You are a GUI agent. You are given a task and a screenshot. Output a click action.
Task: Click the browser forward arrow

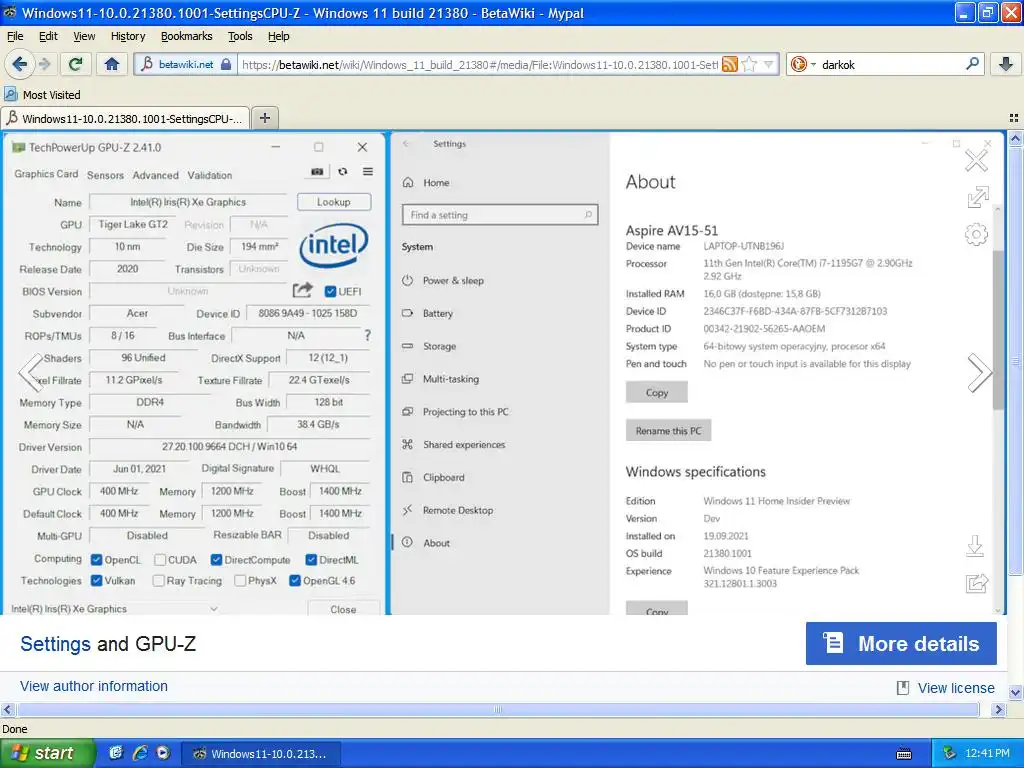point(44,64)
